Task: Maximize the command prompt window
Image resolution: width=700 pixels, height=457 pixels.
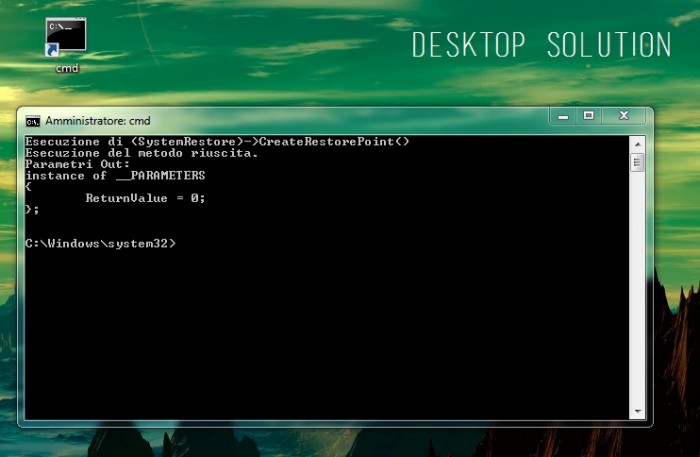Action: tap(589, 116)
